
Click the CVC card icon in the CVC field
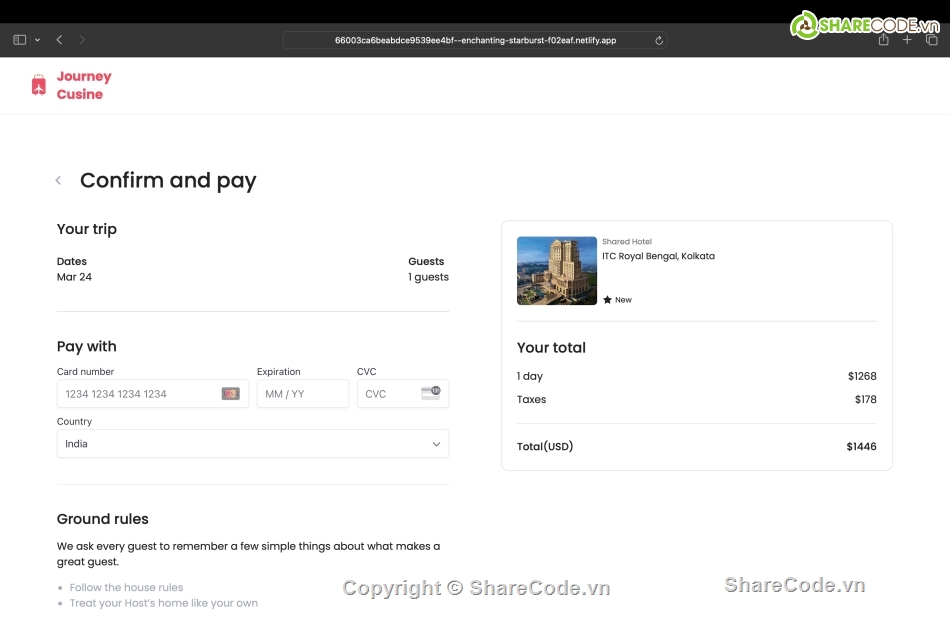[430, 393]
